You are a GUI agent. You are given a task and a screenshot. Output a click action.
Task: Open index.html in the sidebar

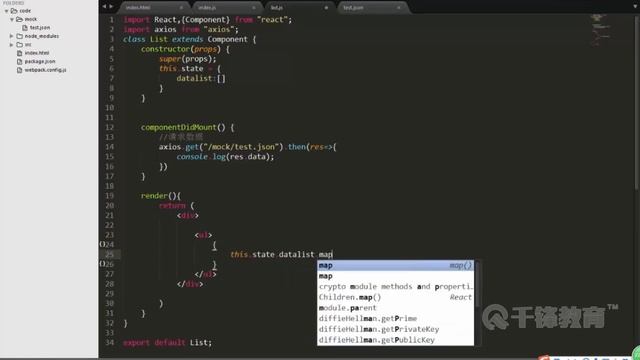(37, 53)
